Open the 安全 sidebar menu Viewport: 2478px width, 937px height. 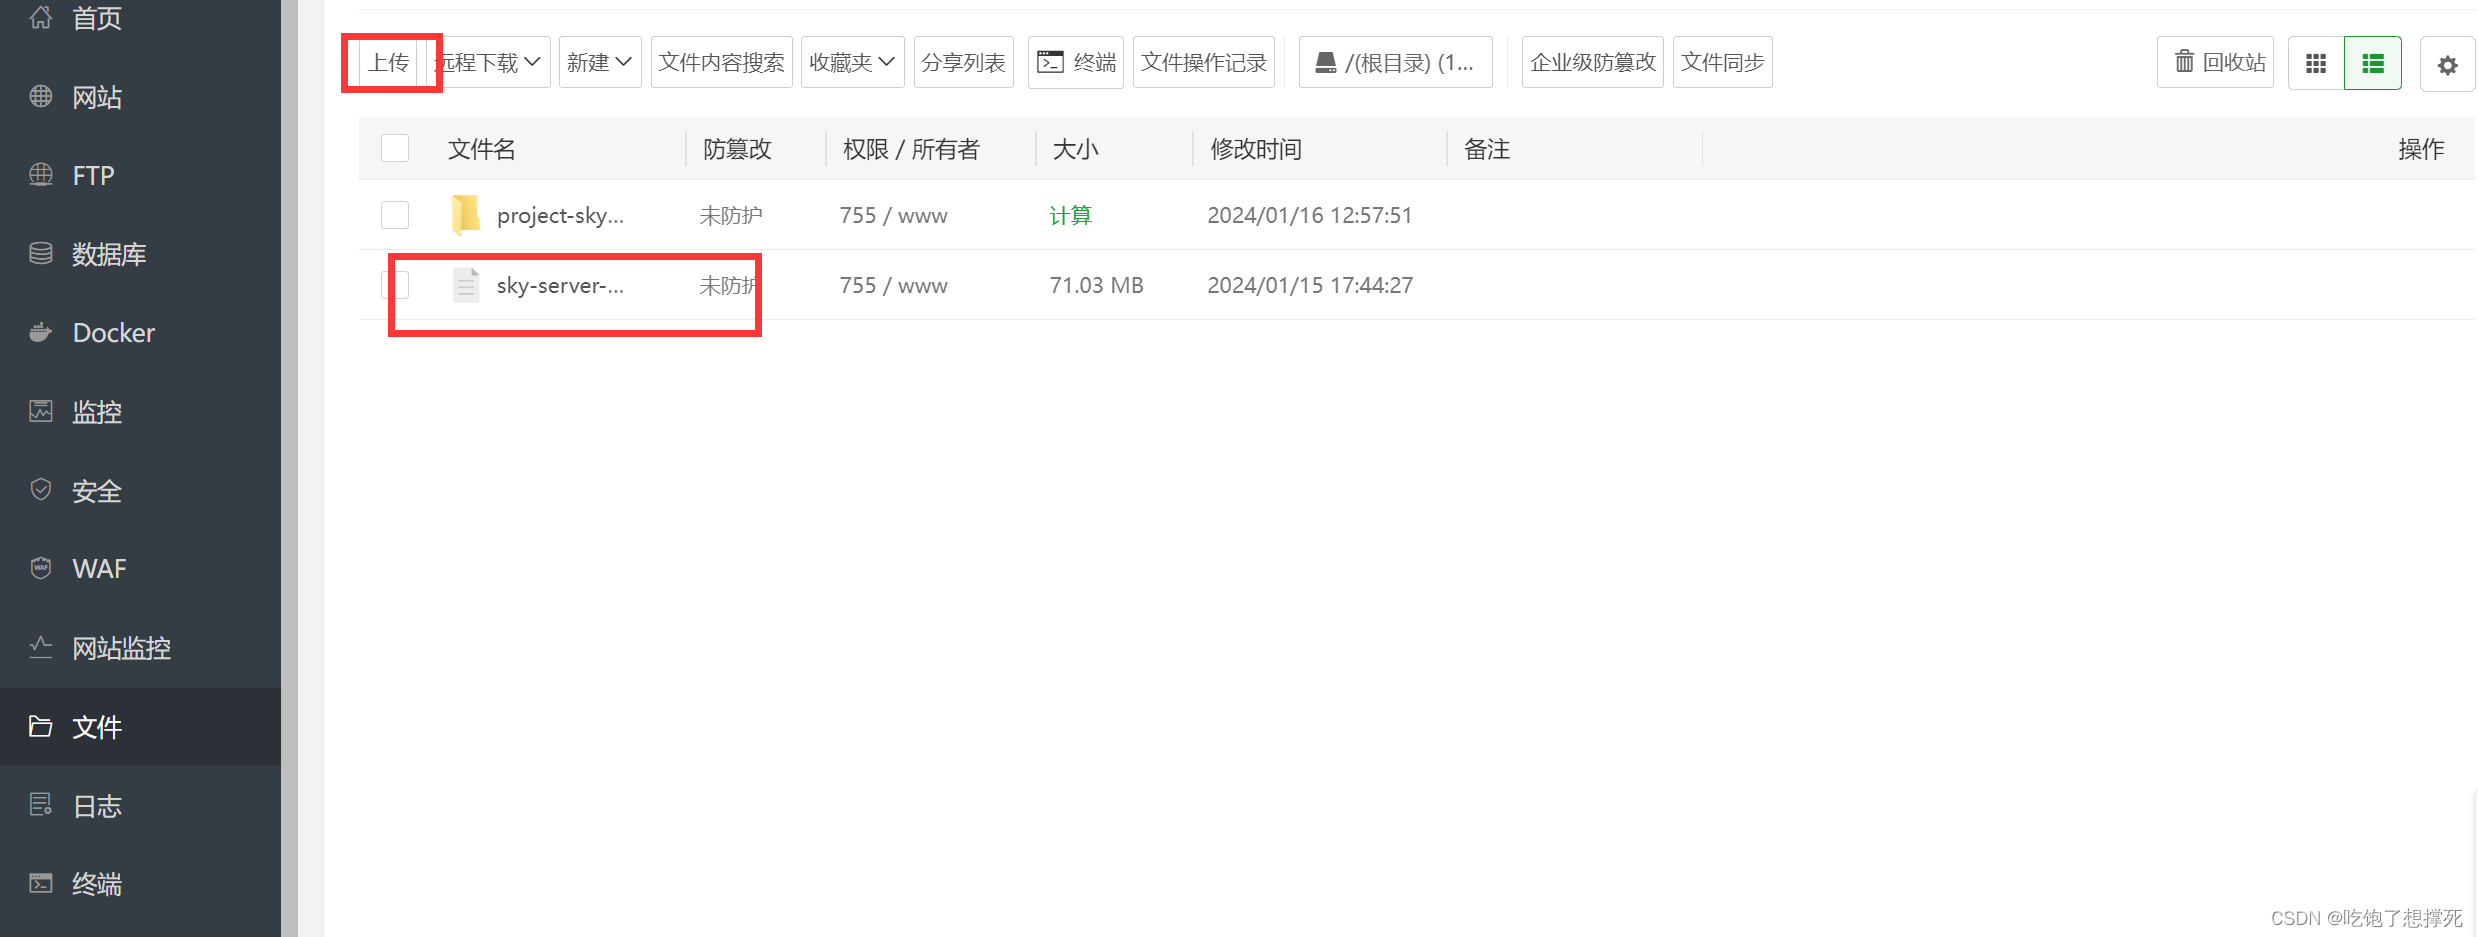97,491
